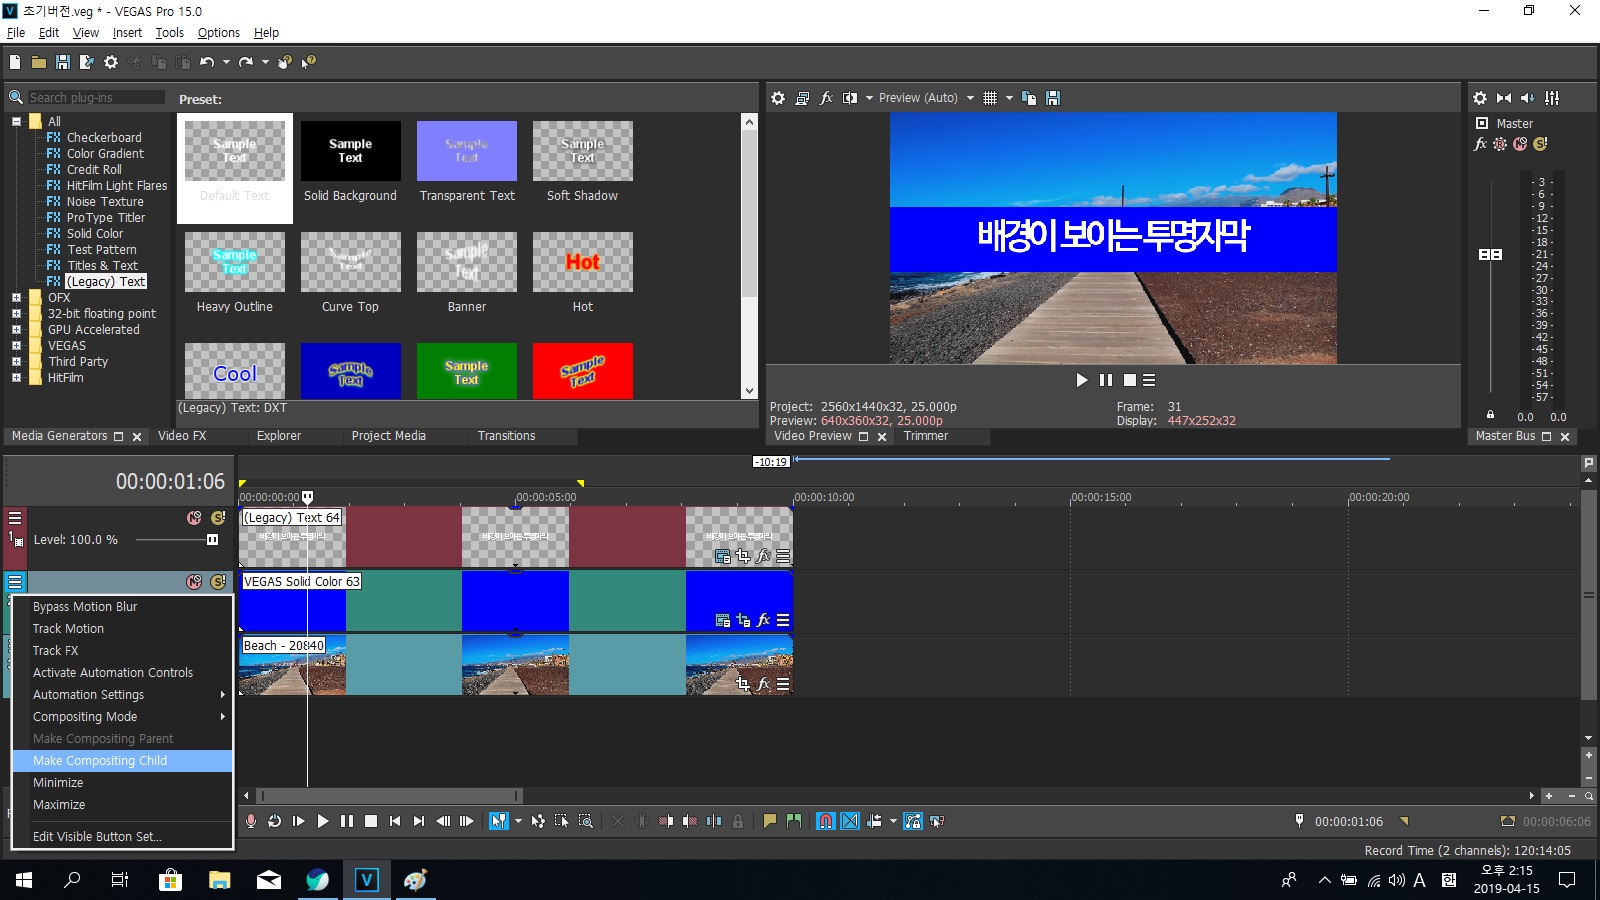Open the Tools menu
The image size is (1600, 900).
(x=170, y=32)
